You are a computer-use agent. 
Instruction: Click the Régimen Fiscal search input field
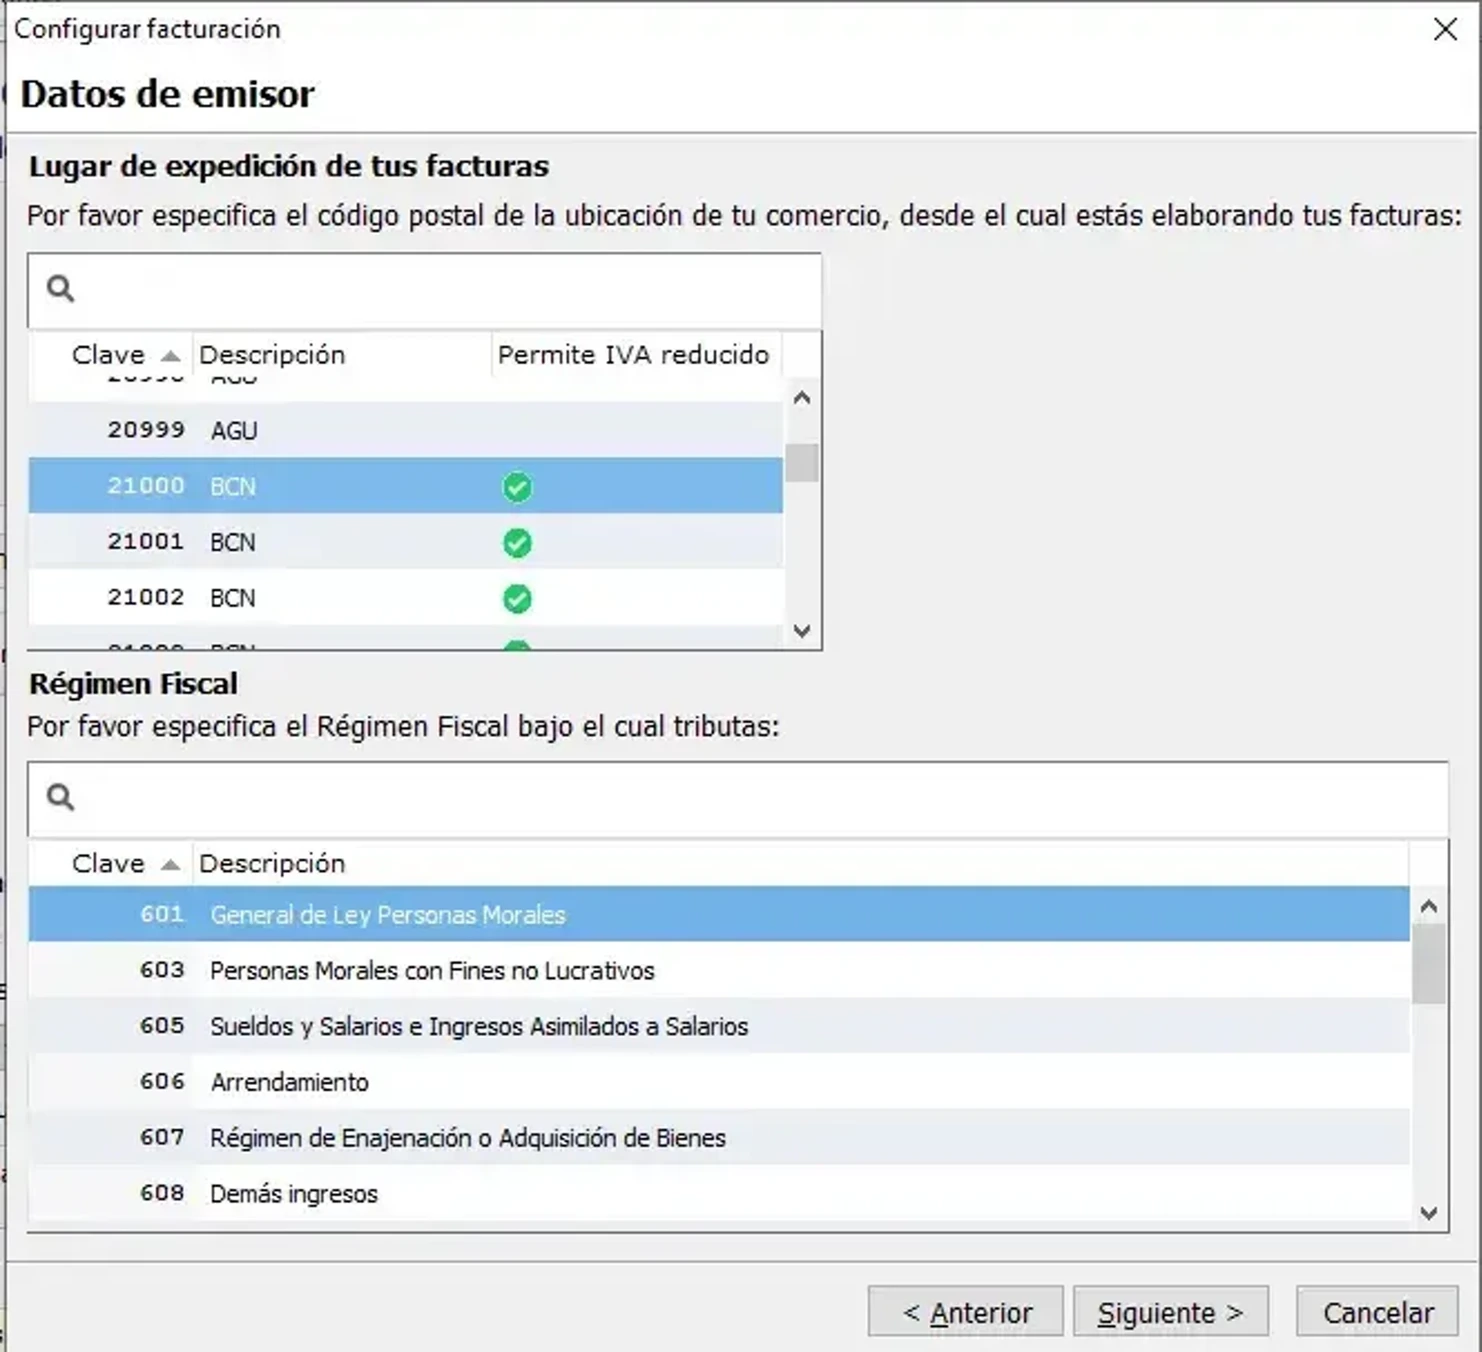700,798
